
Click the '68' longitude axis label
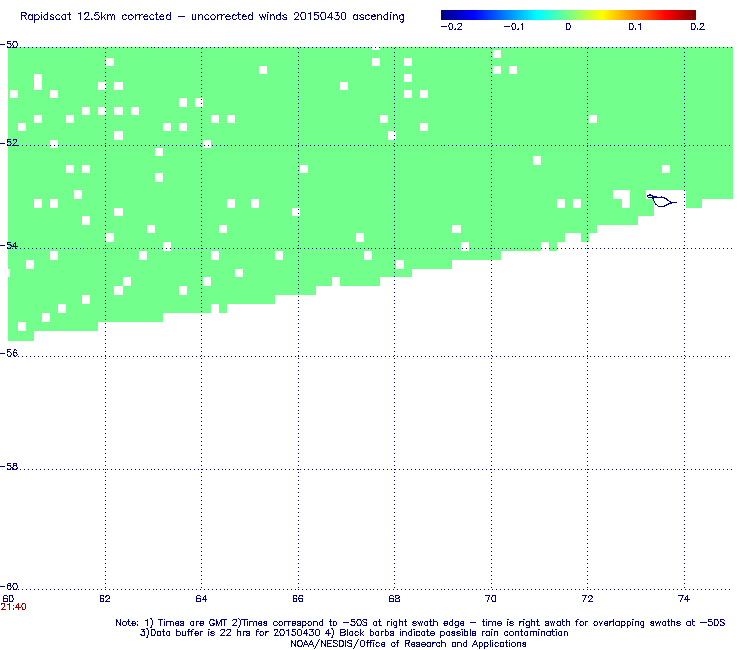click(394, 599)
